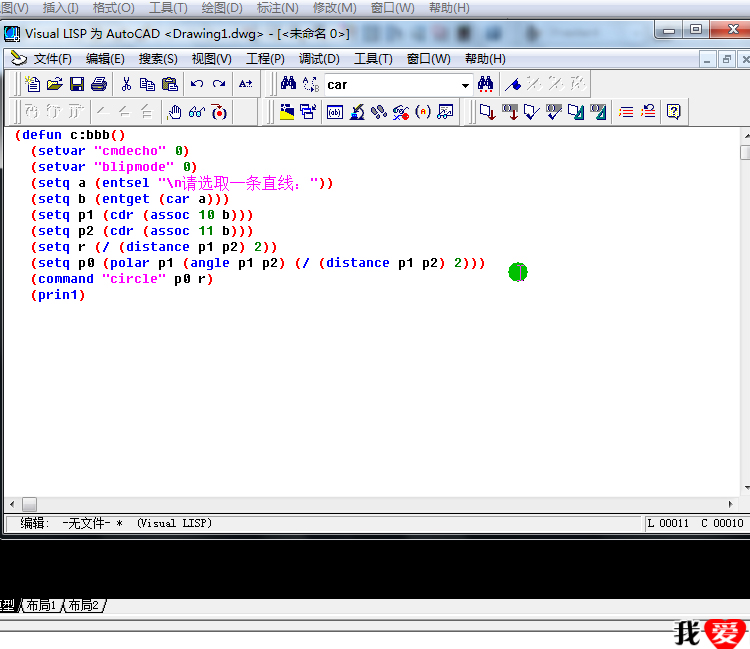Format the edit window icon
This screenshot has height=649, width=750.
[x=575, y=112]
